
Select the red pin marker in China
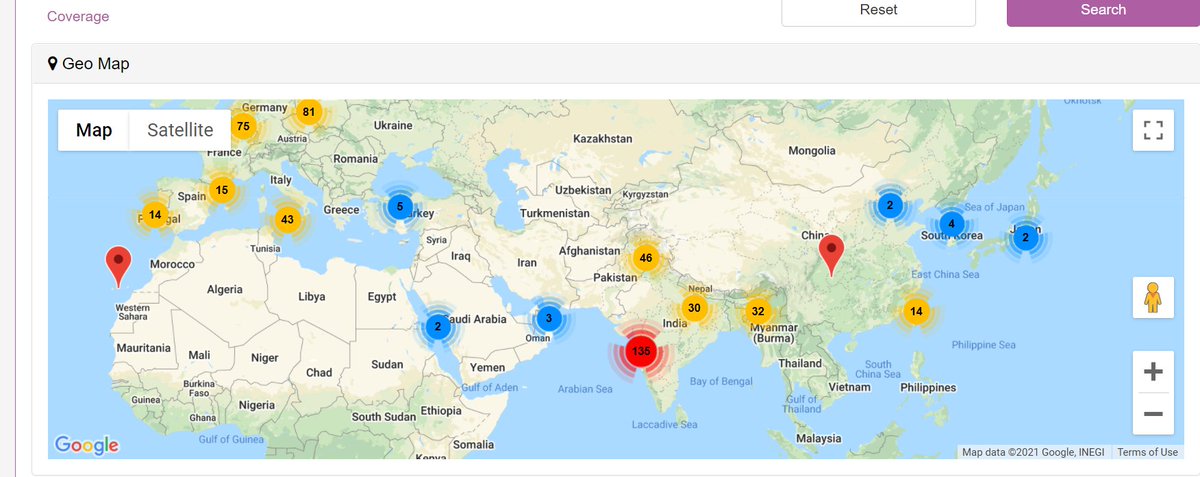[x=831, y=255]
